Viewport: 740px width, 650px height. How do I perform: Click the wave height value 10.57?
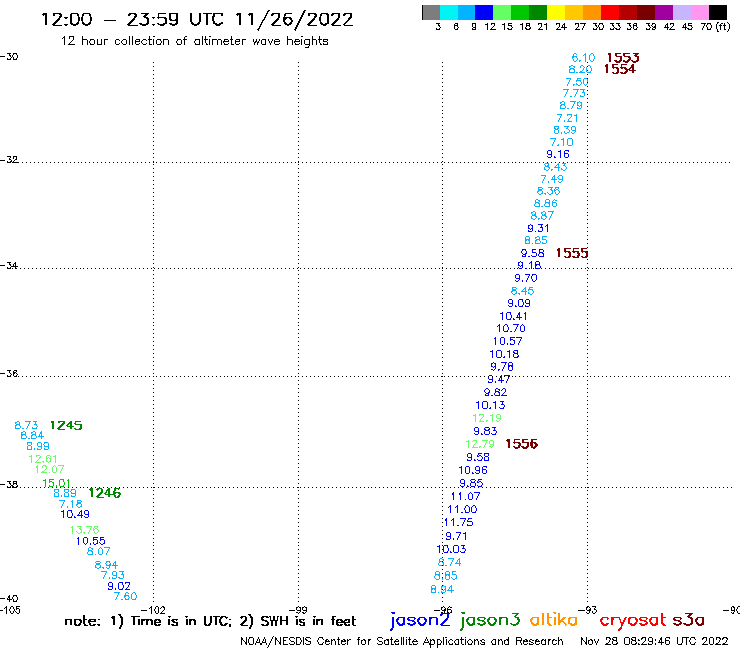point(507,341)
